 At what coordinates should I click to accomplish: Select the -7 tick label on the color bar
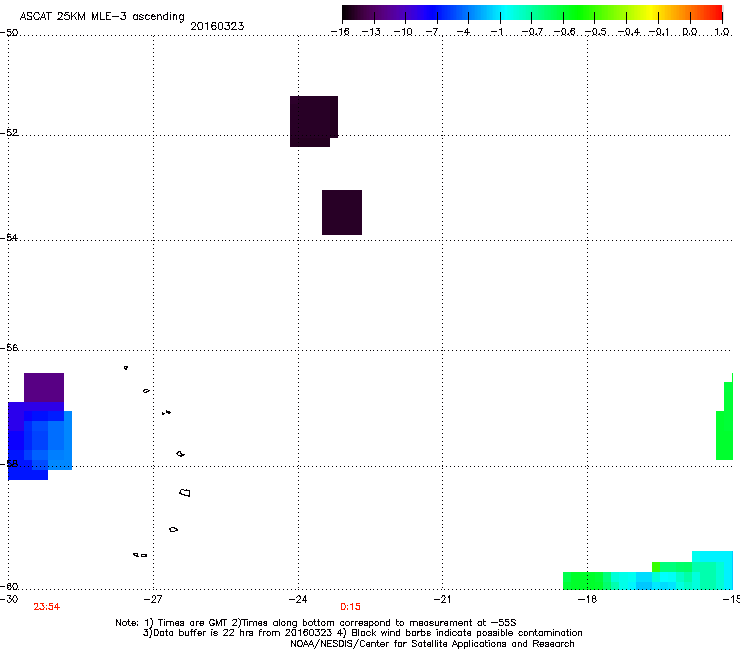[x=432, y=32]
